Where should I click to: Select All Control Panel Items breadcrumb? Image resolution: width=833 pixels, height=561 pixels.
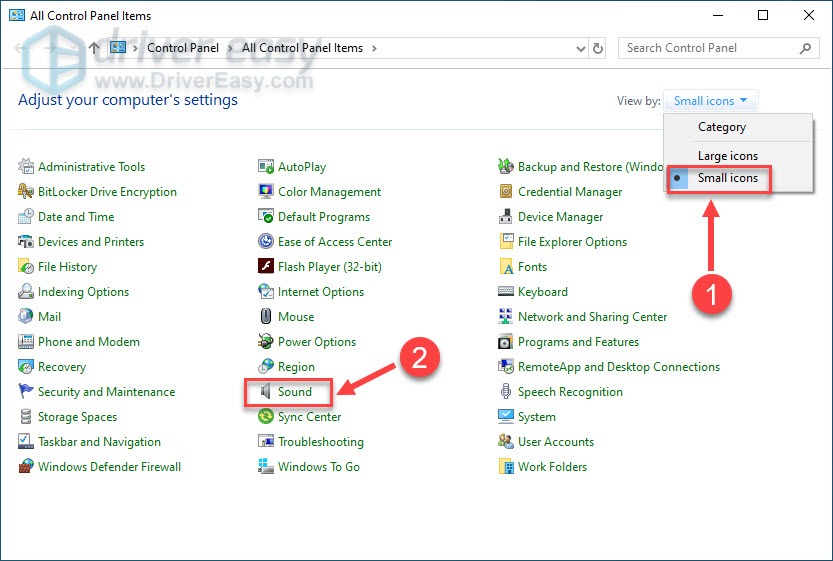point(302,48)
